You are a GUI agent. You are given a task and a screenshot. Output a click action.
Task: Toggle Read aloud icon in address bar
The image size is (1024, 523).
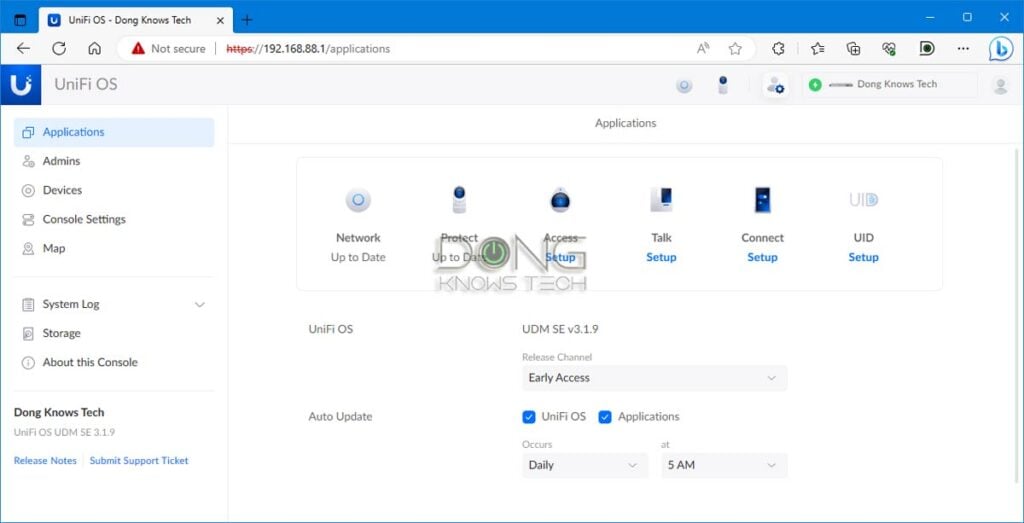click(x=703, y=48)
